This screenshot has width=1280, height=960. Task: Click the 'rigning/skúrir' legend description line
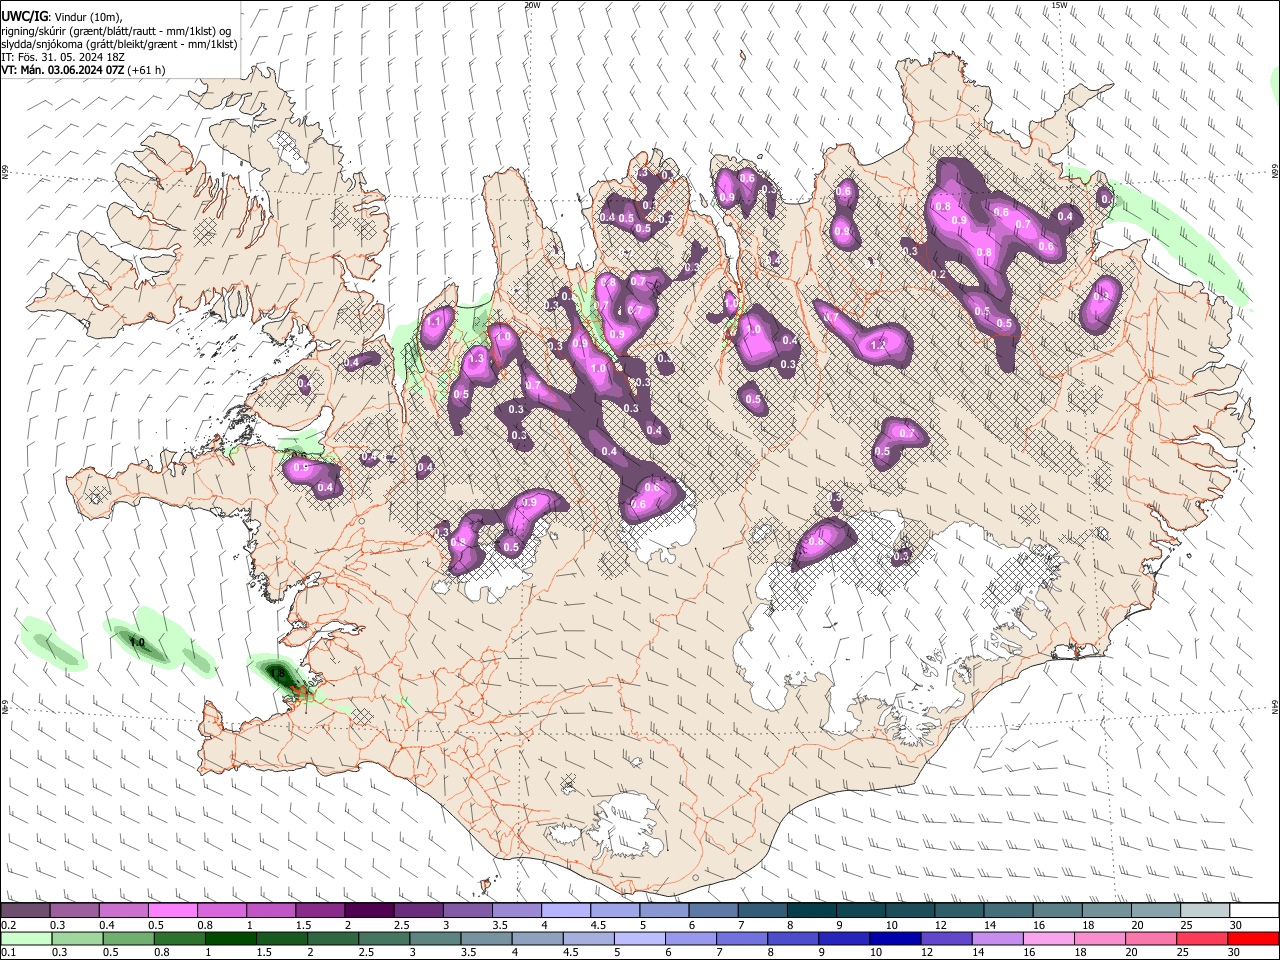tap(116, 31)
